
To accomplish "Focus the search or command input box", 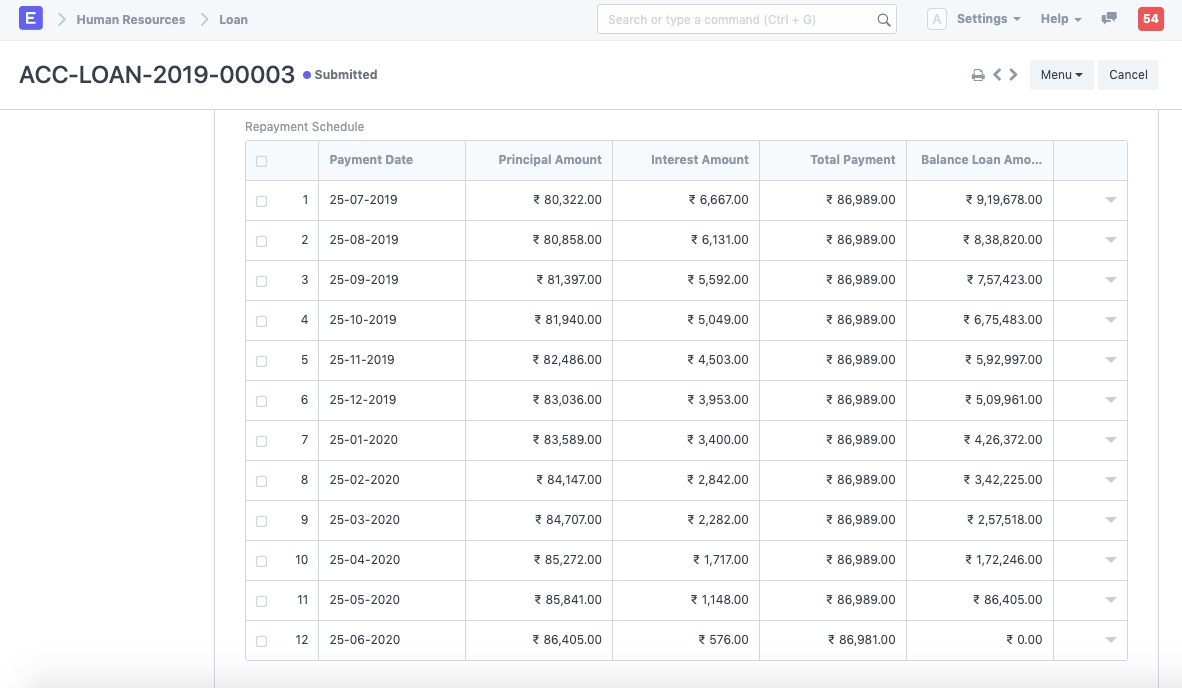I will [738, 19].
